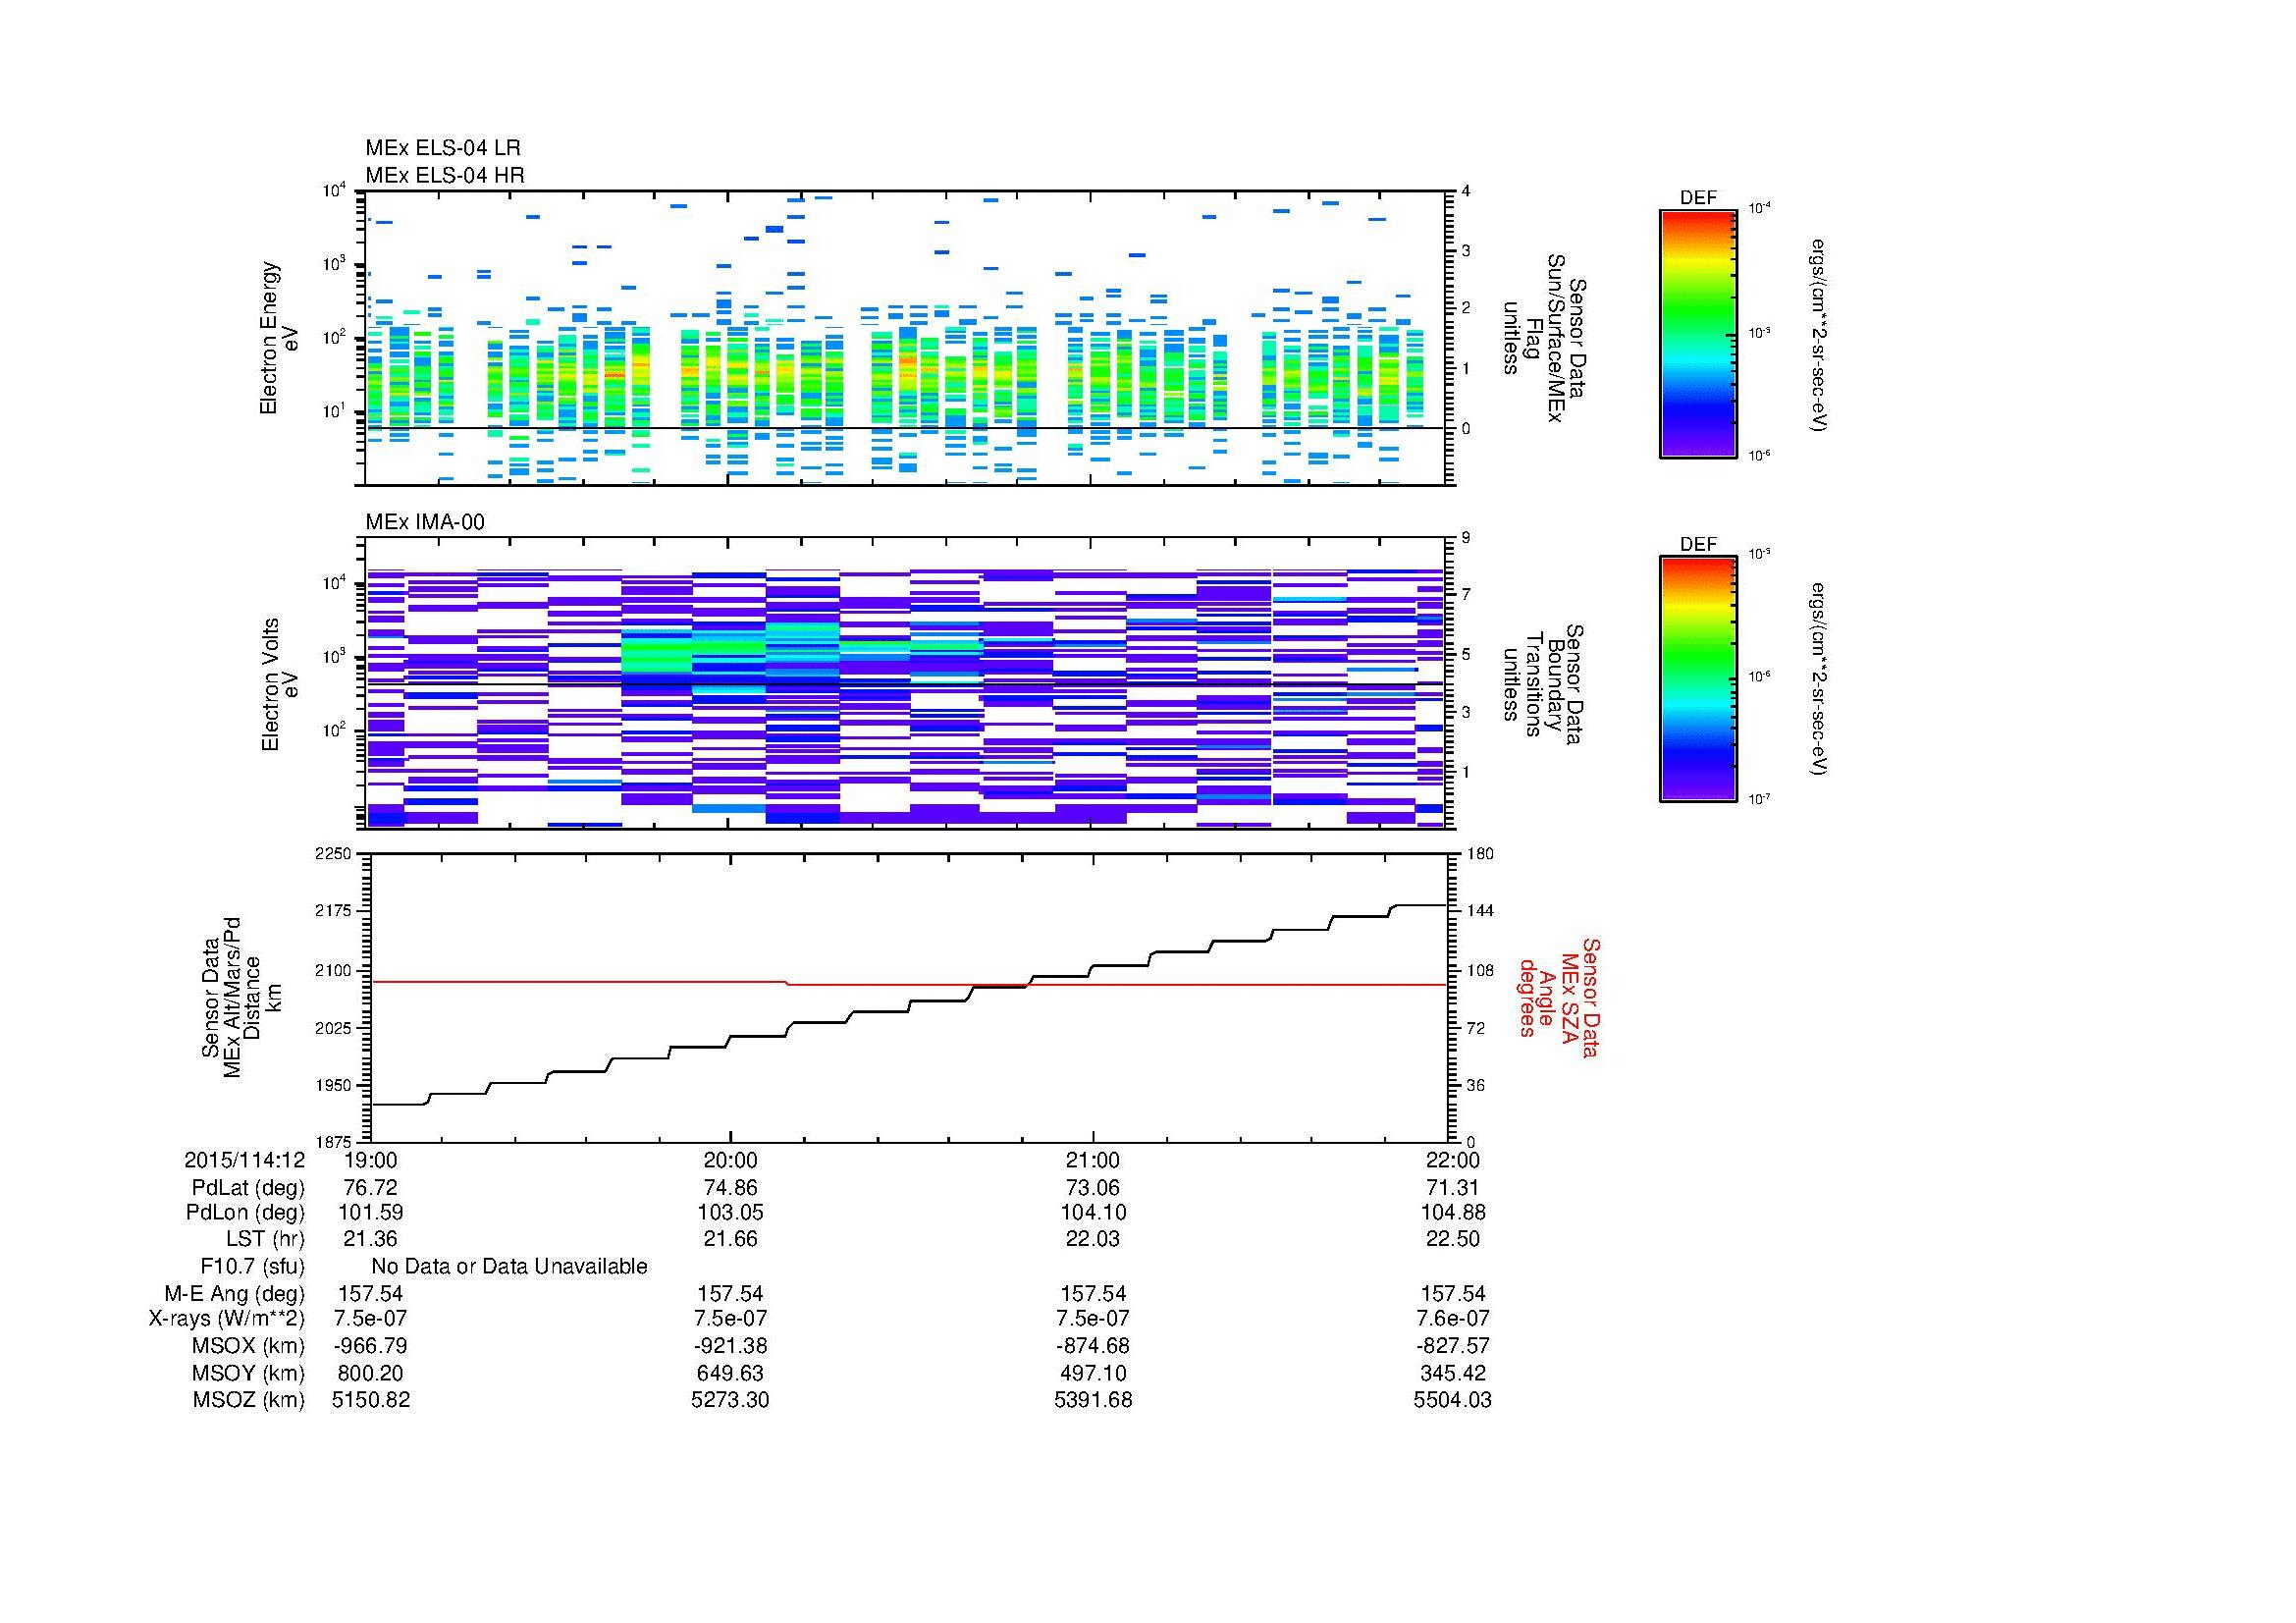The image size is (2296, 1623).
Task: Click the 'MSOX (km)' row label
Action: pyautogui.click(x=249, y=1346)
